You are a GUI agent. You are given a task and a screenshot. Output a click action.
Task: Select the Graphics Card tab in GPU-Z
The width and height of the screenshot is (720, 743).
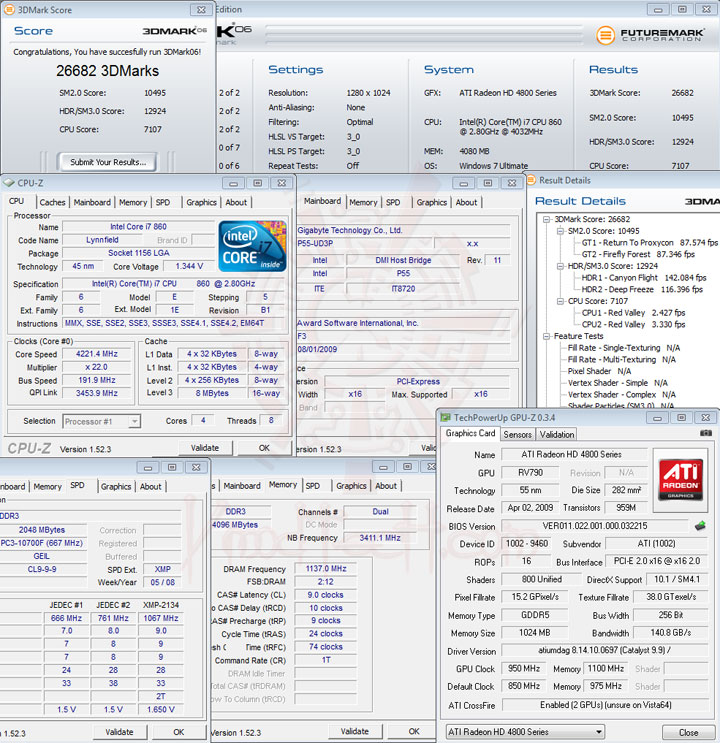pyautogui.click(x=470, y=433)
